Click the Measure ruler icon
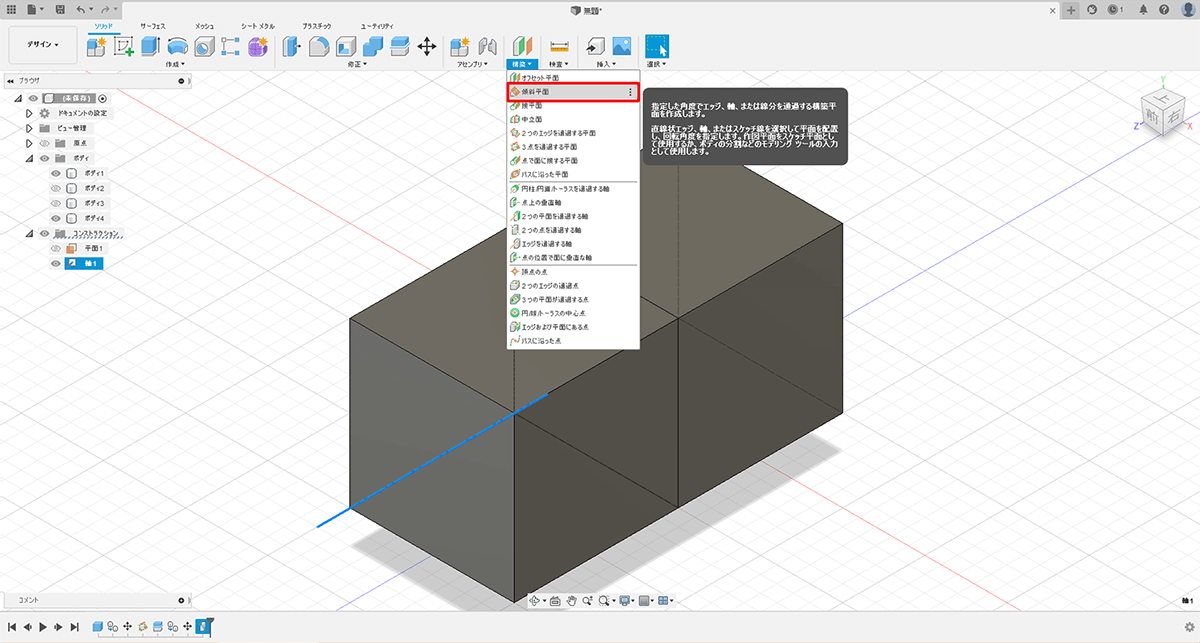This screenshot has height=643, width=1200. click(559, 46)
